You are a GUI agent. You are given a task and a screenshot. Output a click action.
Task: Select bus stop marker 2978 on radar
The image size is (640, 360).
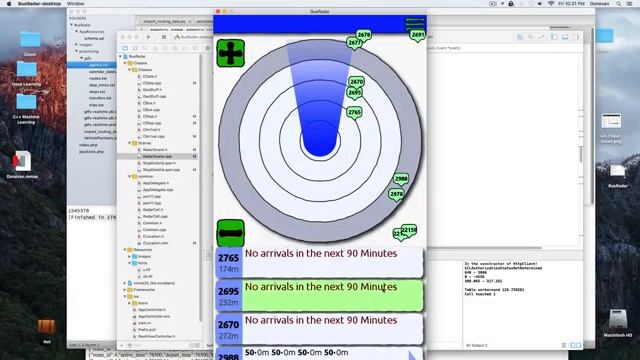396,195
